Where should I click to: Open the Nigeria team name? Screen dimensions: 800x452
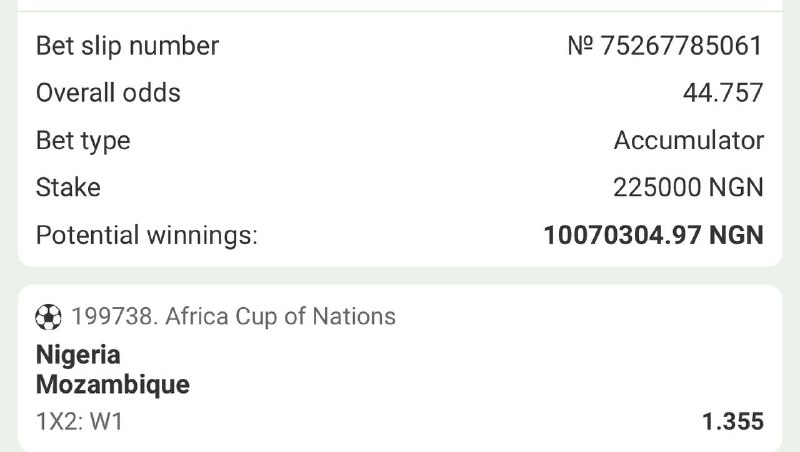point(78,355)
